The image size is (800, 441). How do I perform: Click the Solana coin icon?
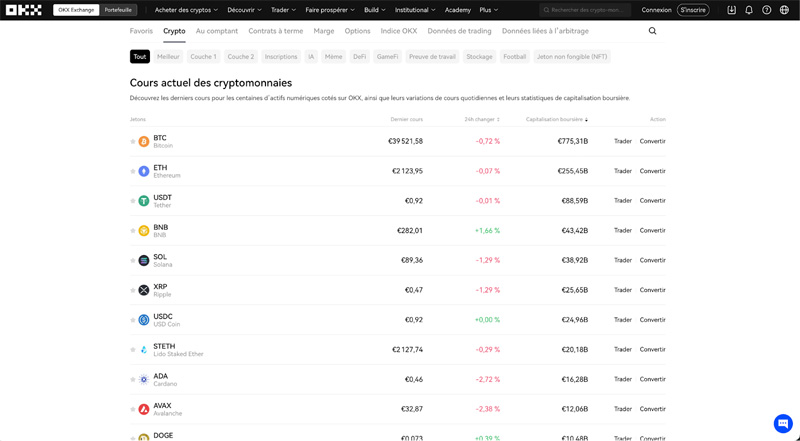click(x=144, y=260)
